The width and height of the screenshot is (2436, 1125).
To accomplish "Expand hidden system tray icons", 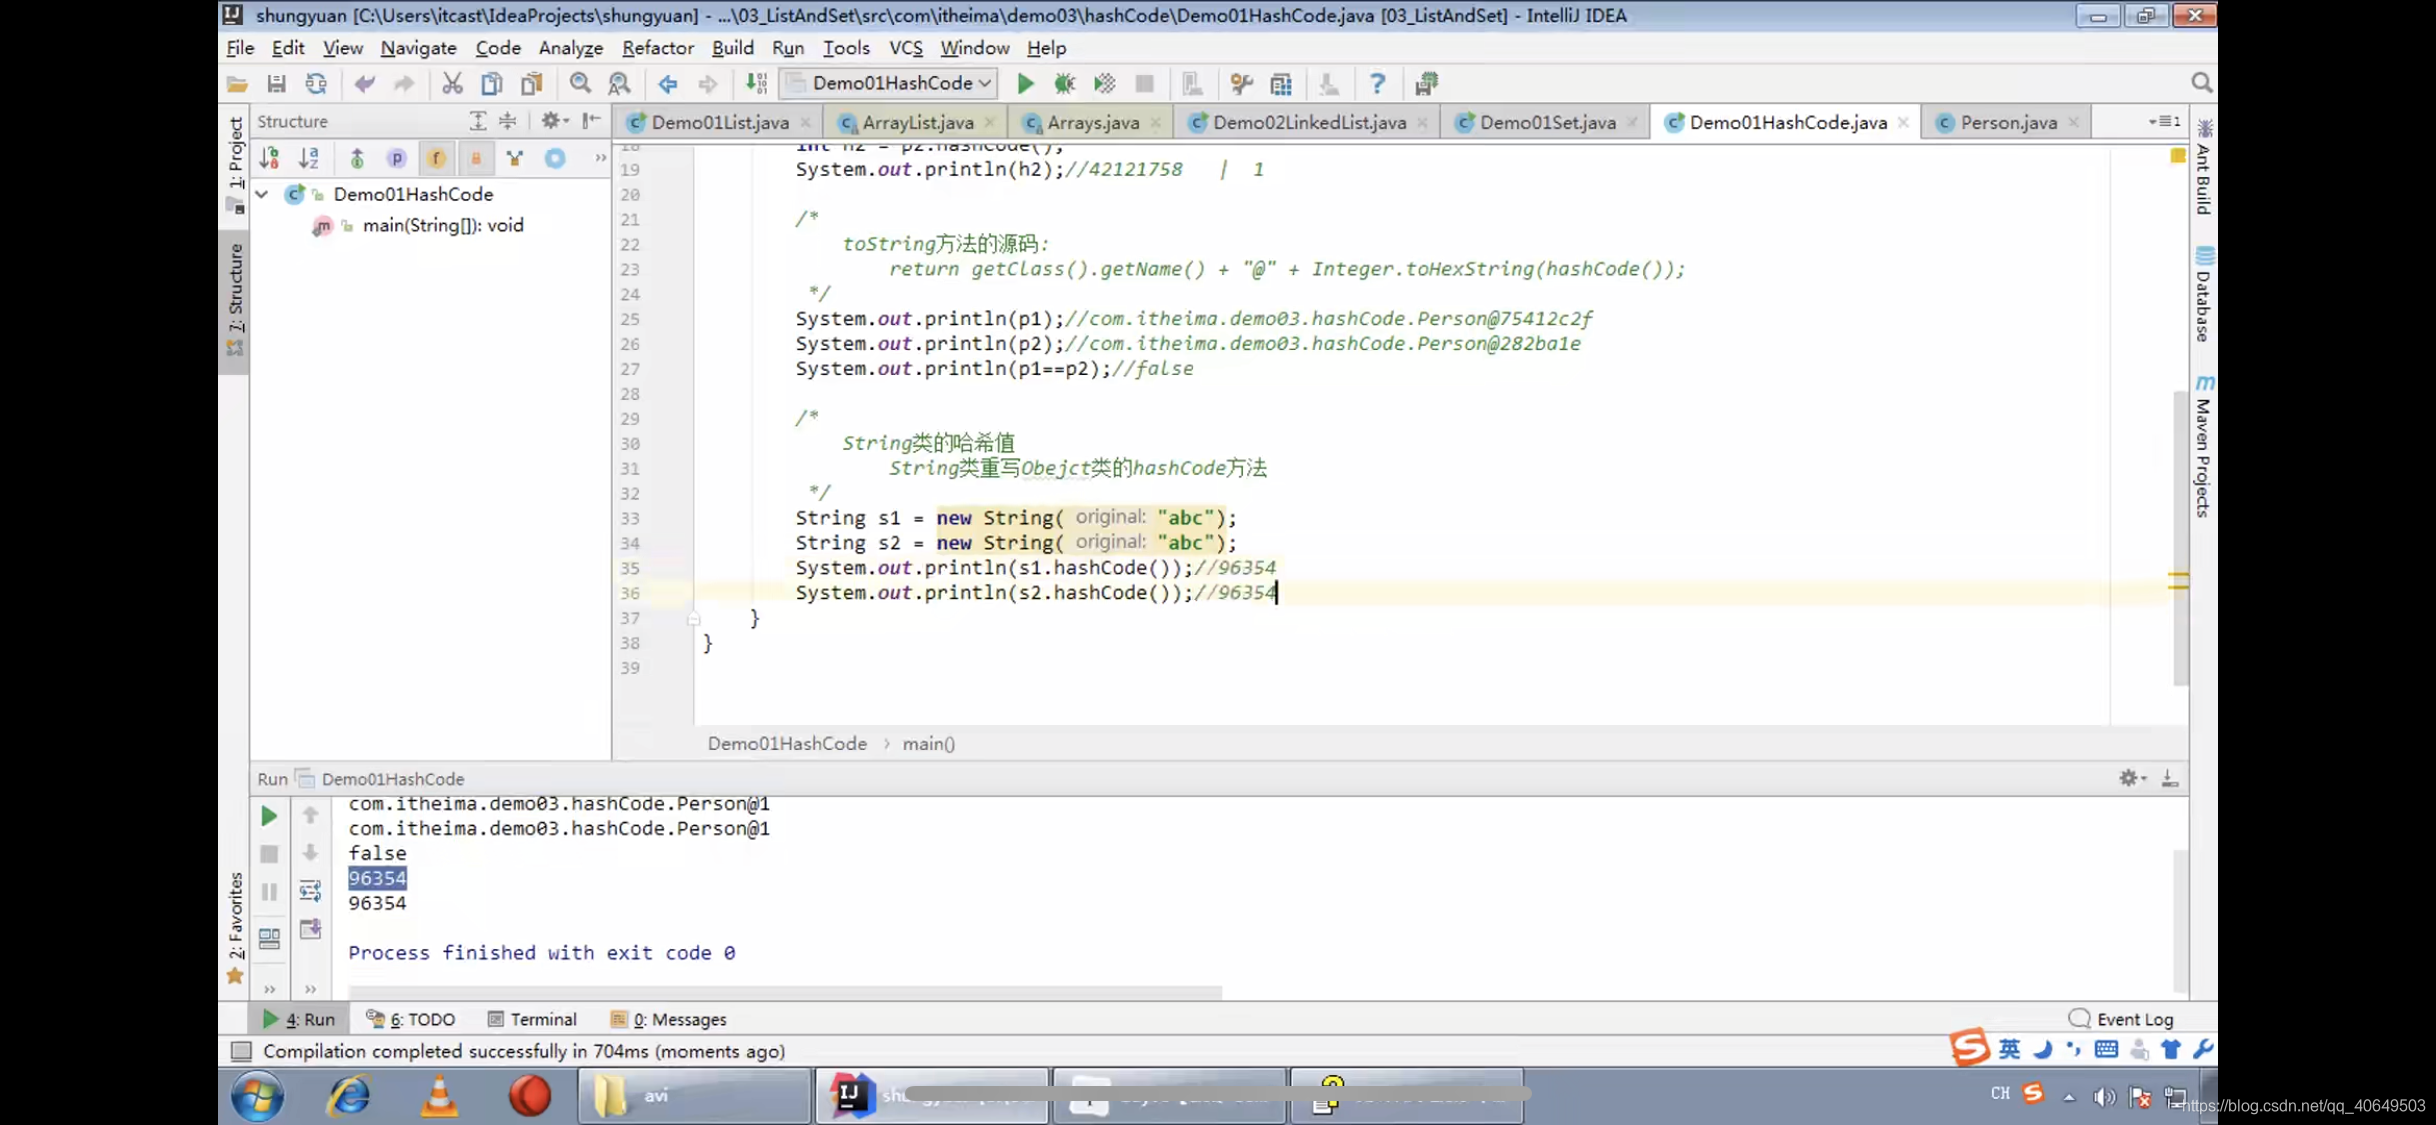I will pos(2068,1096).
